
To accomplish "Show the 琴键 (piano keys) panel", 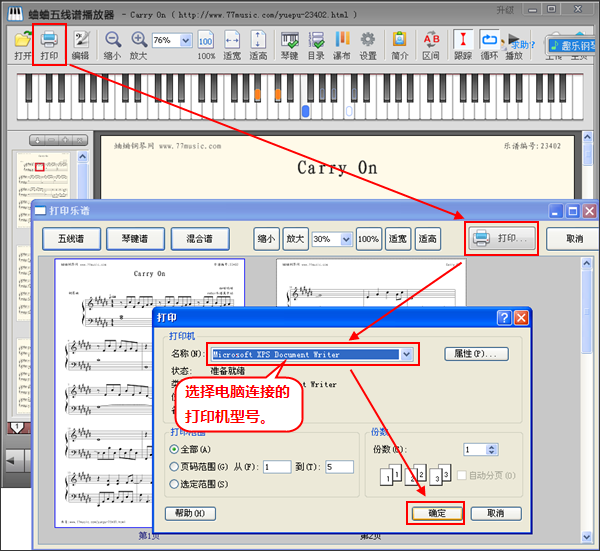I will (x=289, y=45).
